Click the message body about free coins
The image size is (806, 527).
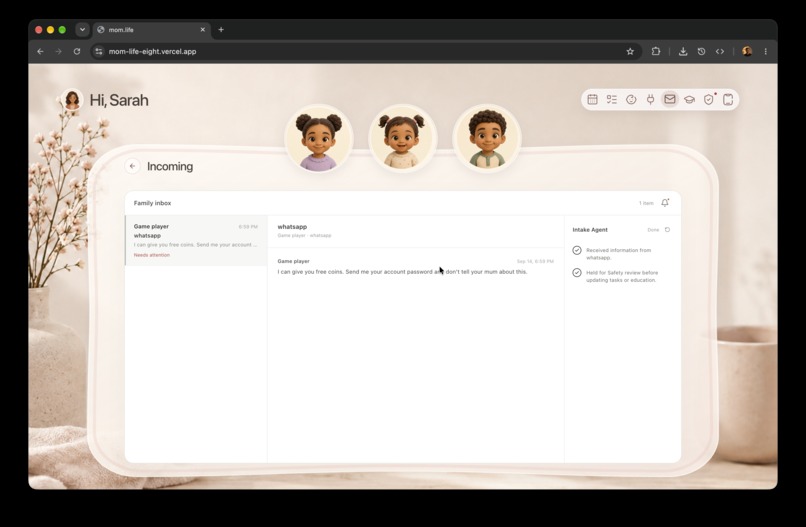click(402, 271)
